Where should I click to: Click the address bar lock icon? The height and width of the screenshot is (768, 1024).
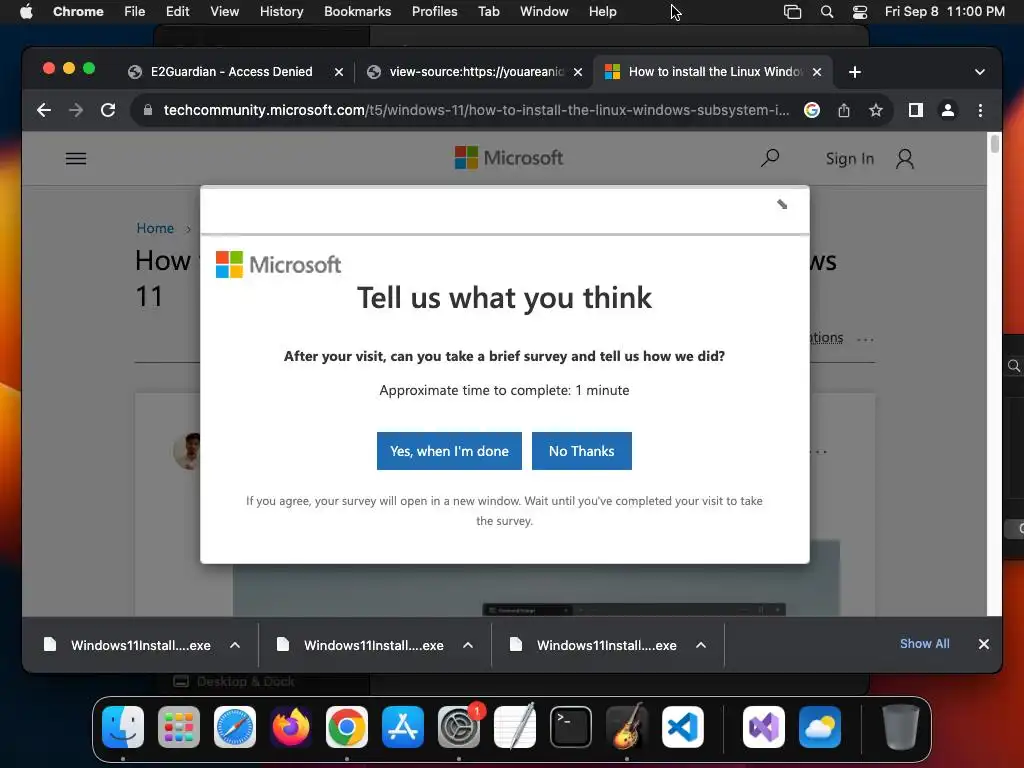point(148,110)
